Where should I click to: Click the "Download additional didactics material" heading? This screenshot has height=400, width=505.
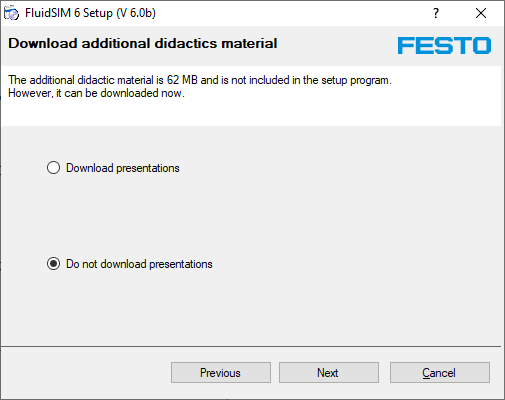click(143, 43)
